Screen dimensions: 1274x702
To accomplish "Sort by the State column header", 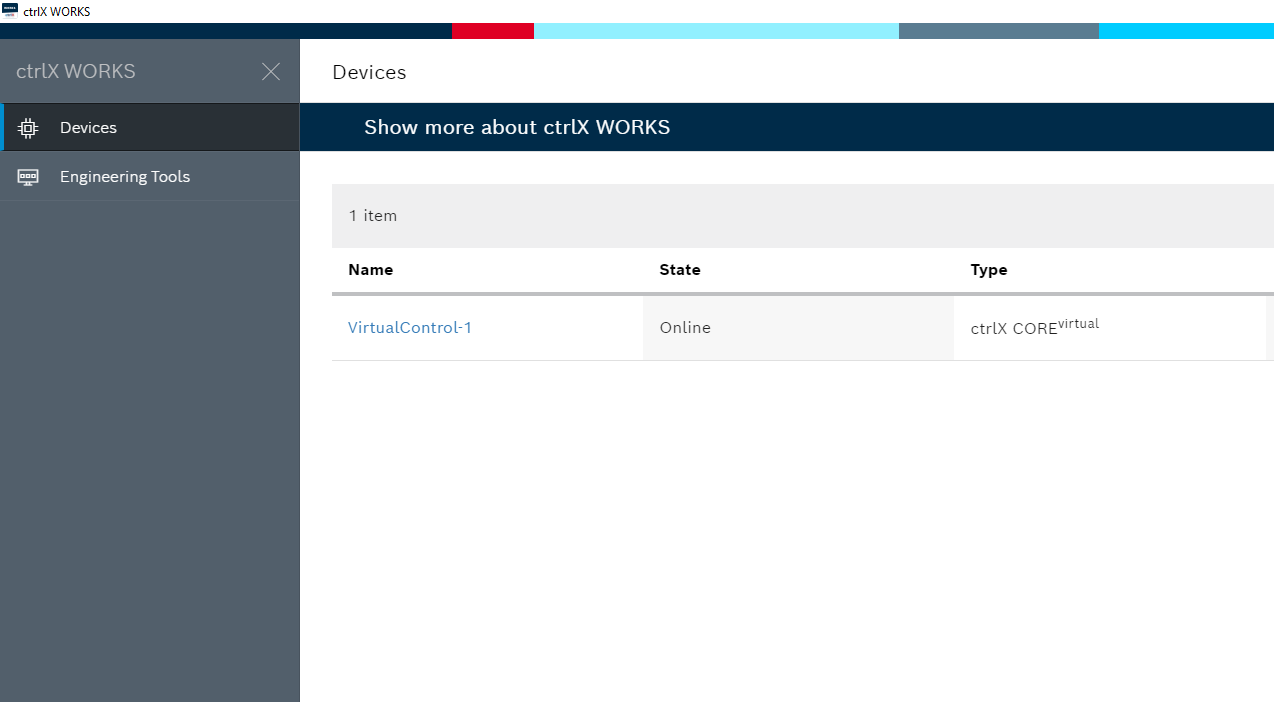I will point(680,270).
